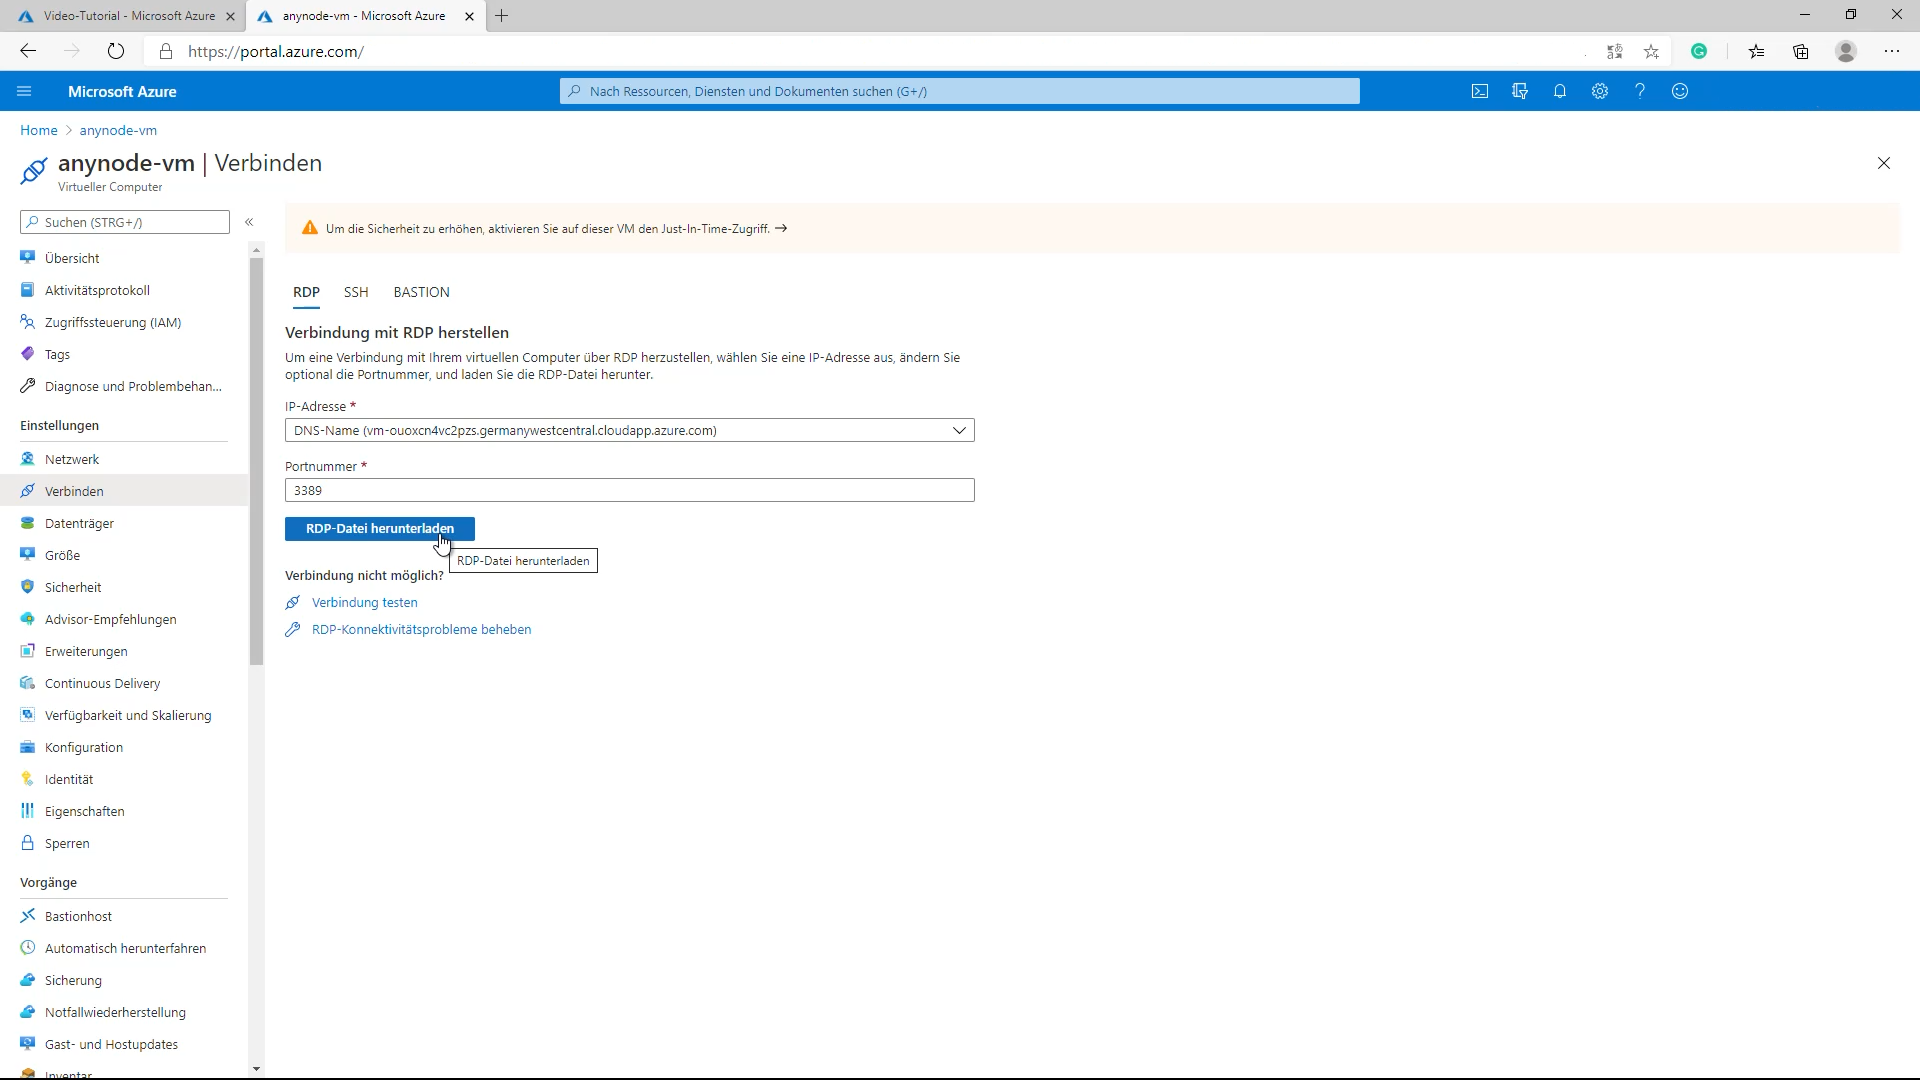Switch to the BASTION tab
The height and width of the screenshot is (1080, 1920).
[x=421, y=292]
